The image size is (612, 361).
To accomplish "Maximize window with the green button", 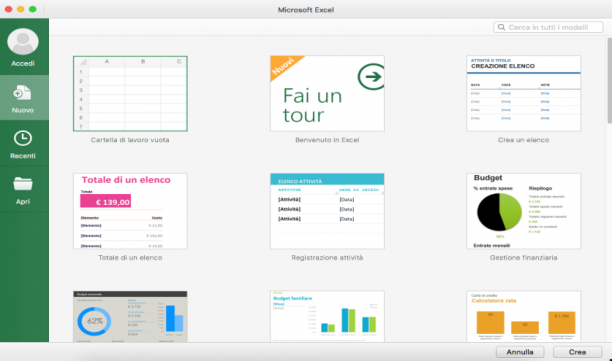I will click(x=33, y=9).
